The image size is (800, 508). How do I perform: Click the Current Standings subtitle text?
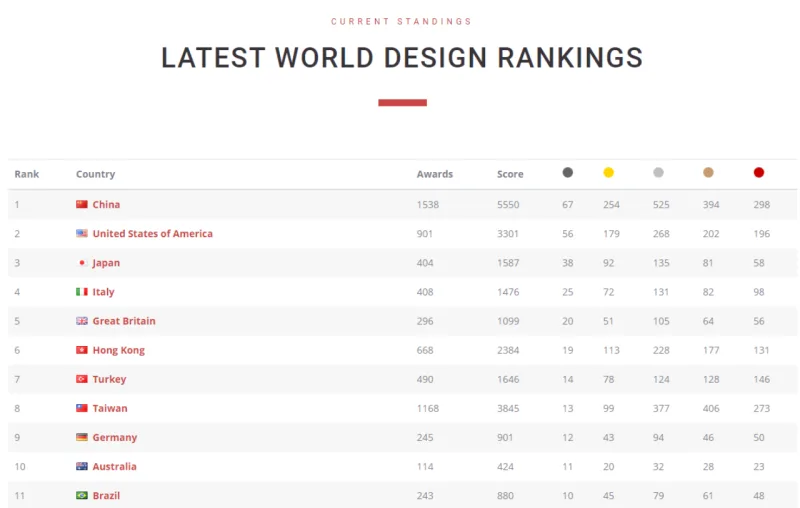click(x=402, y=21)
